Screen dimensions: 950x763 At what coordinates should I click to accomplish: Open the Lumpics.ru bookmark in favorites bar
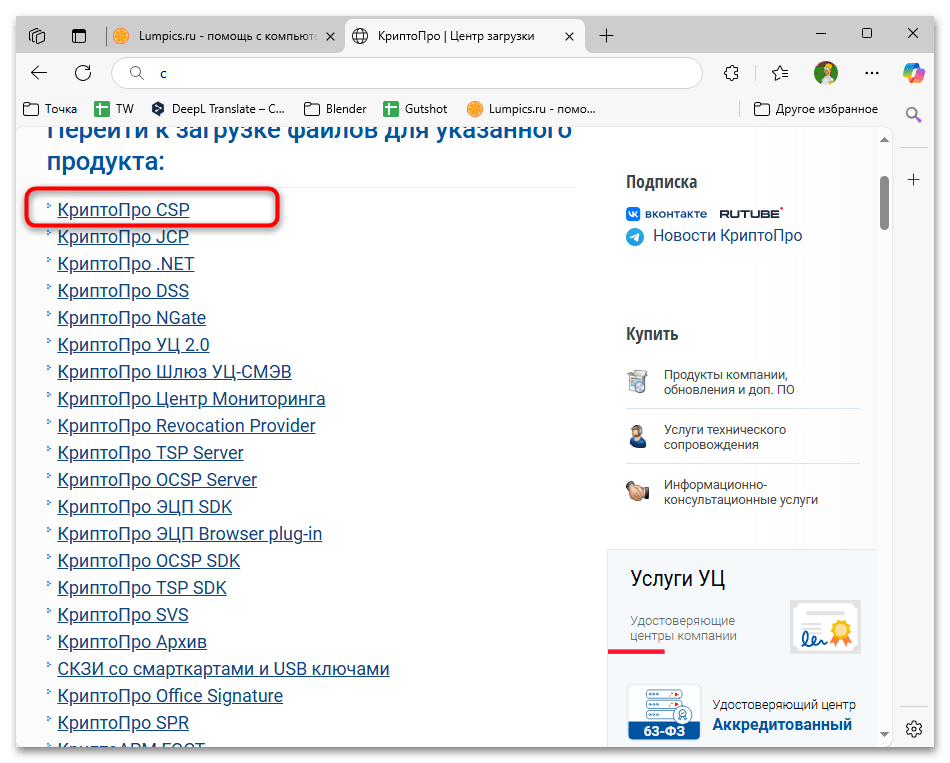[531, 109]
